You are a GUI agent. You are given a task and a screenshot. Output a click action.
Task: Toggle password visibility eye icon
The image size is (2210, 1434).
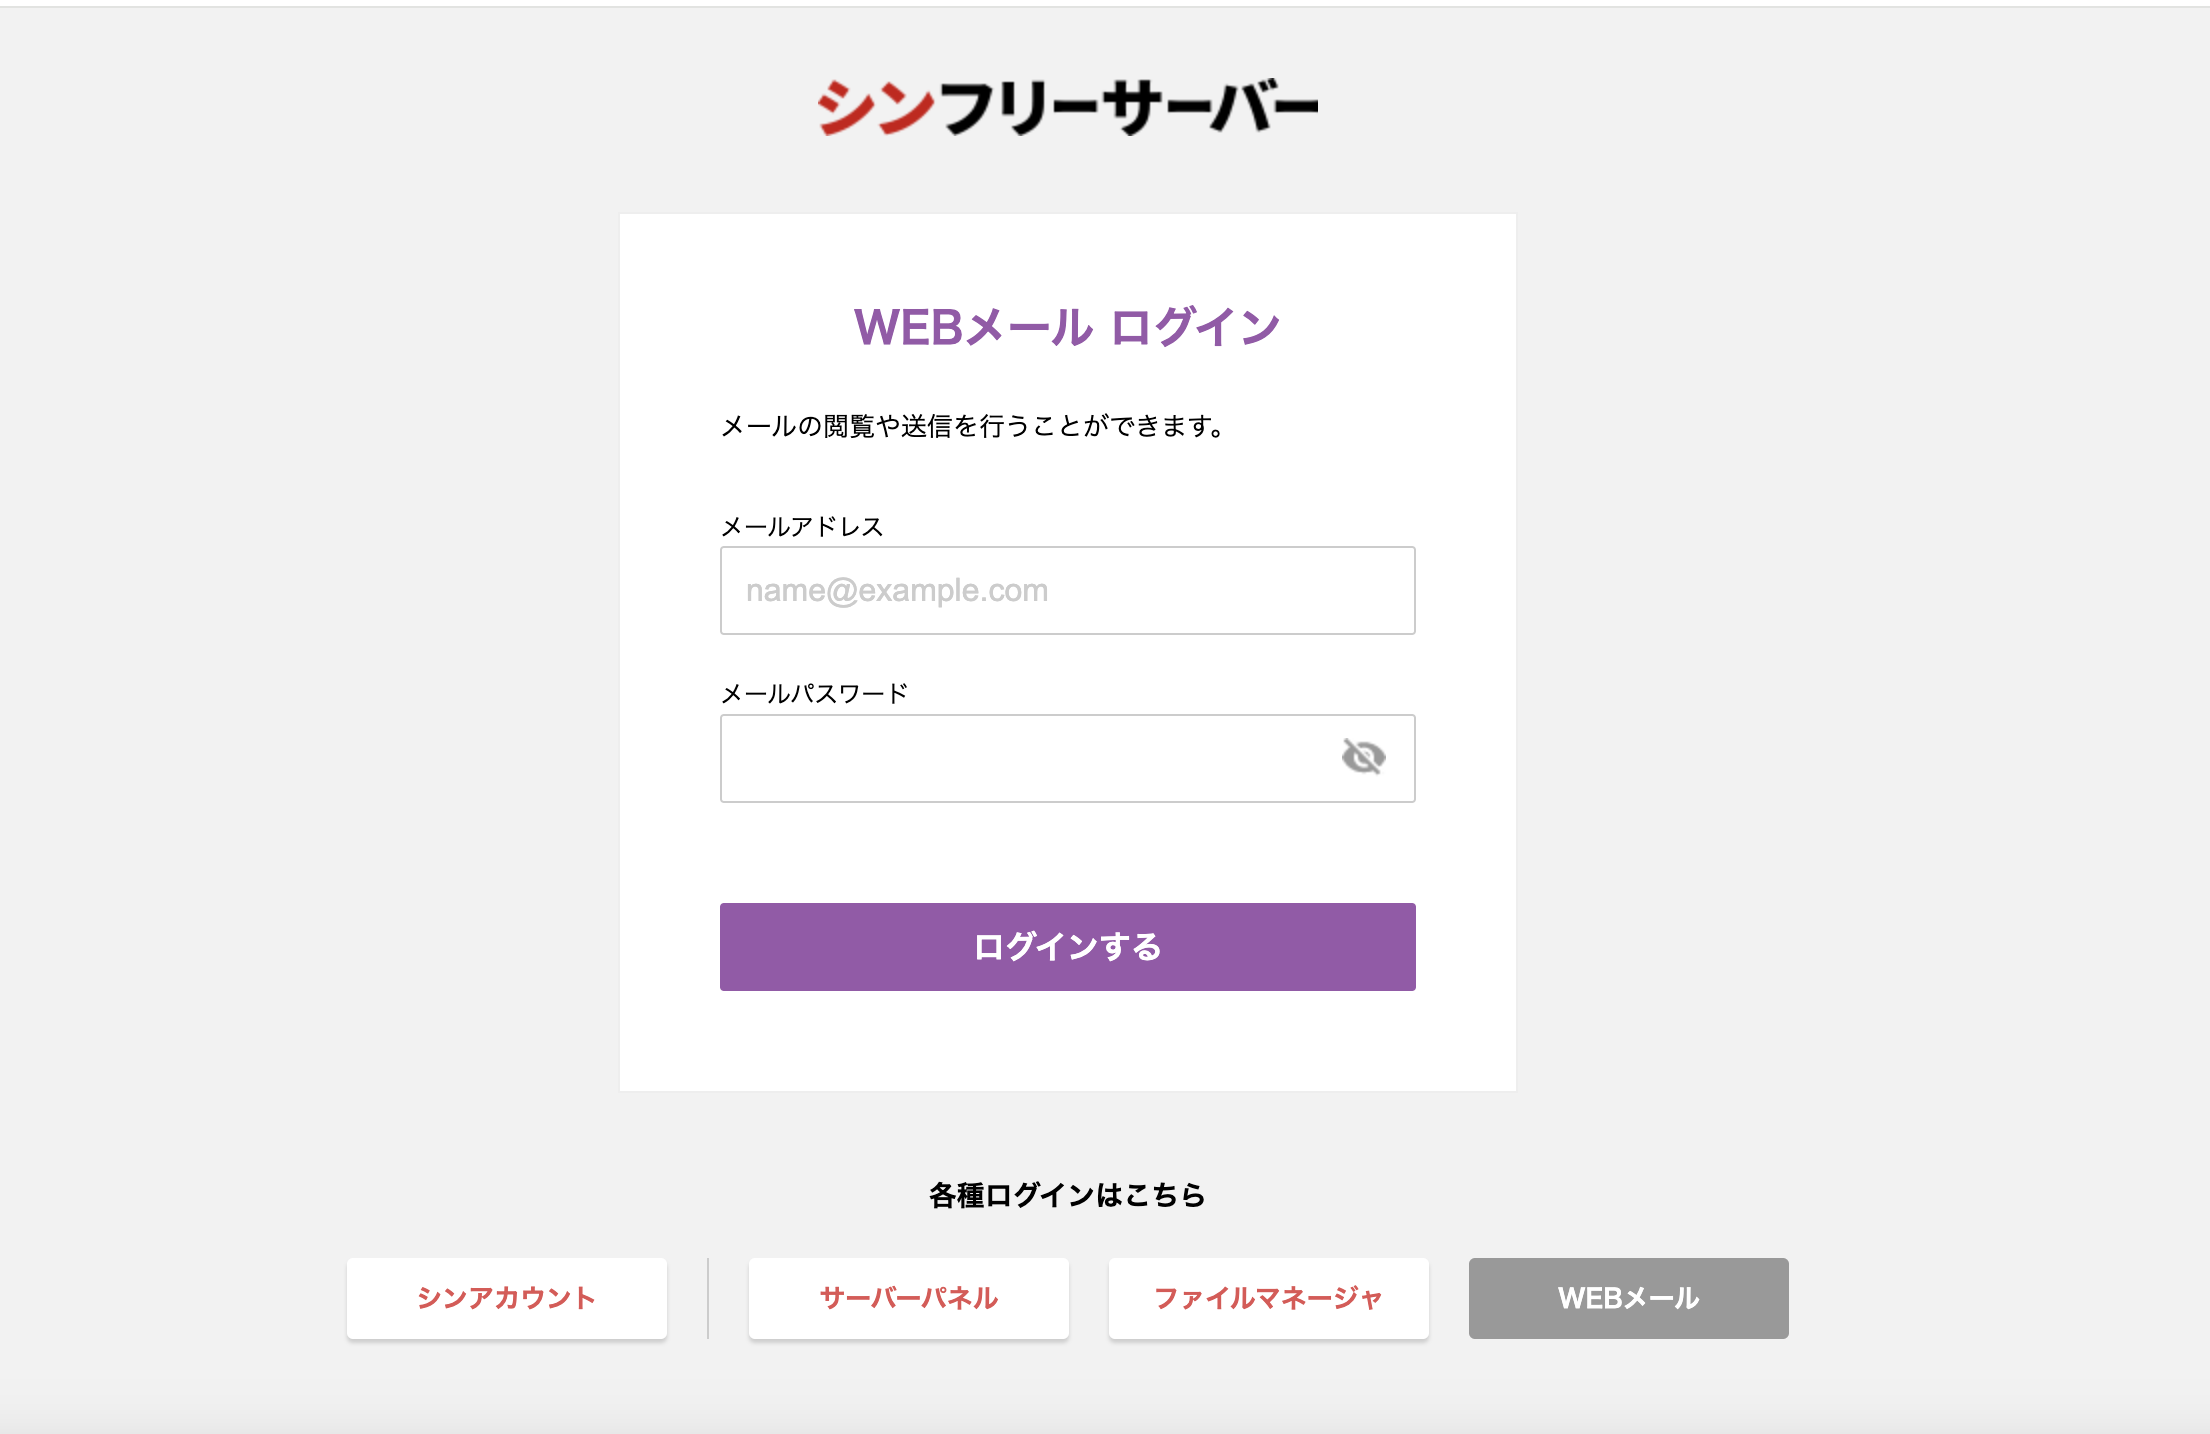click(1363, 757)
